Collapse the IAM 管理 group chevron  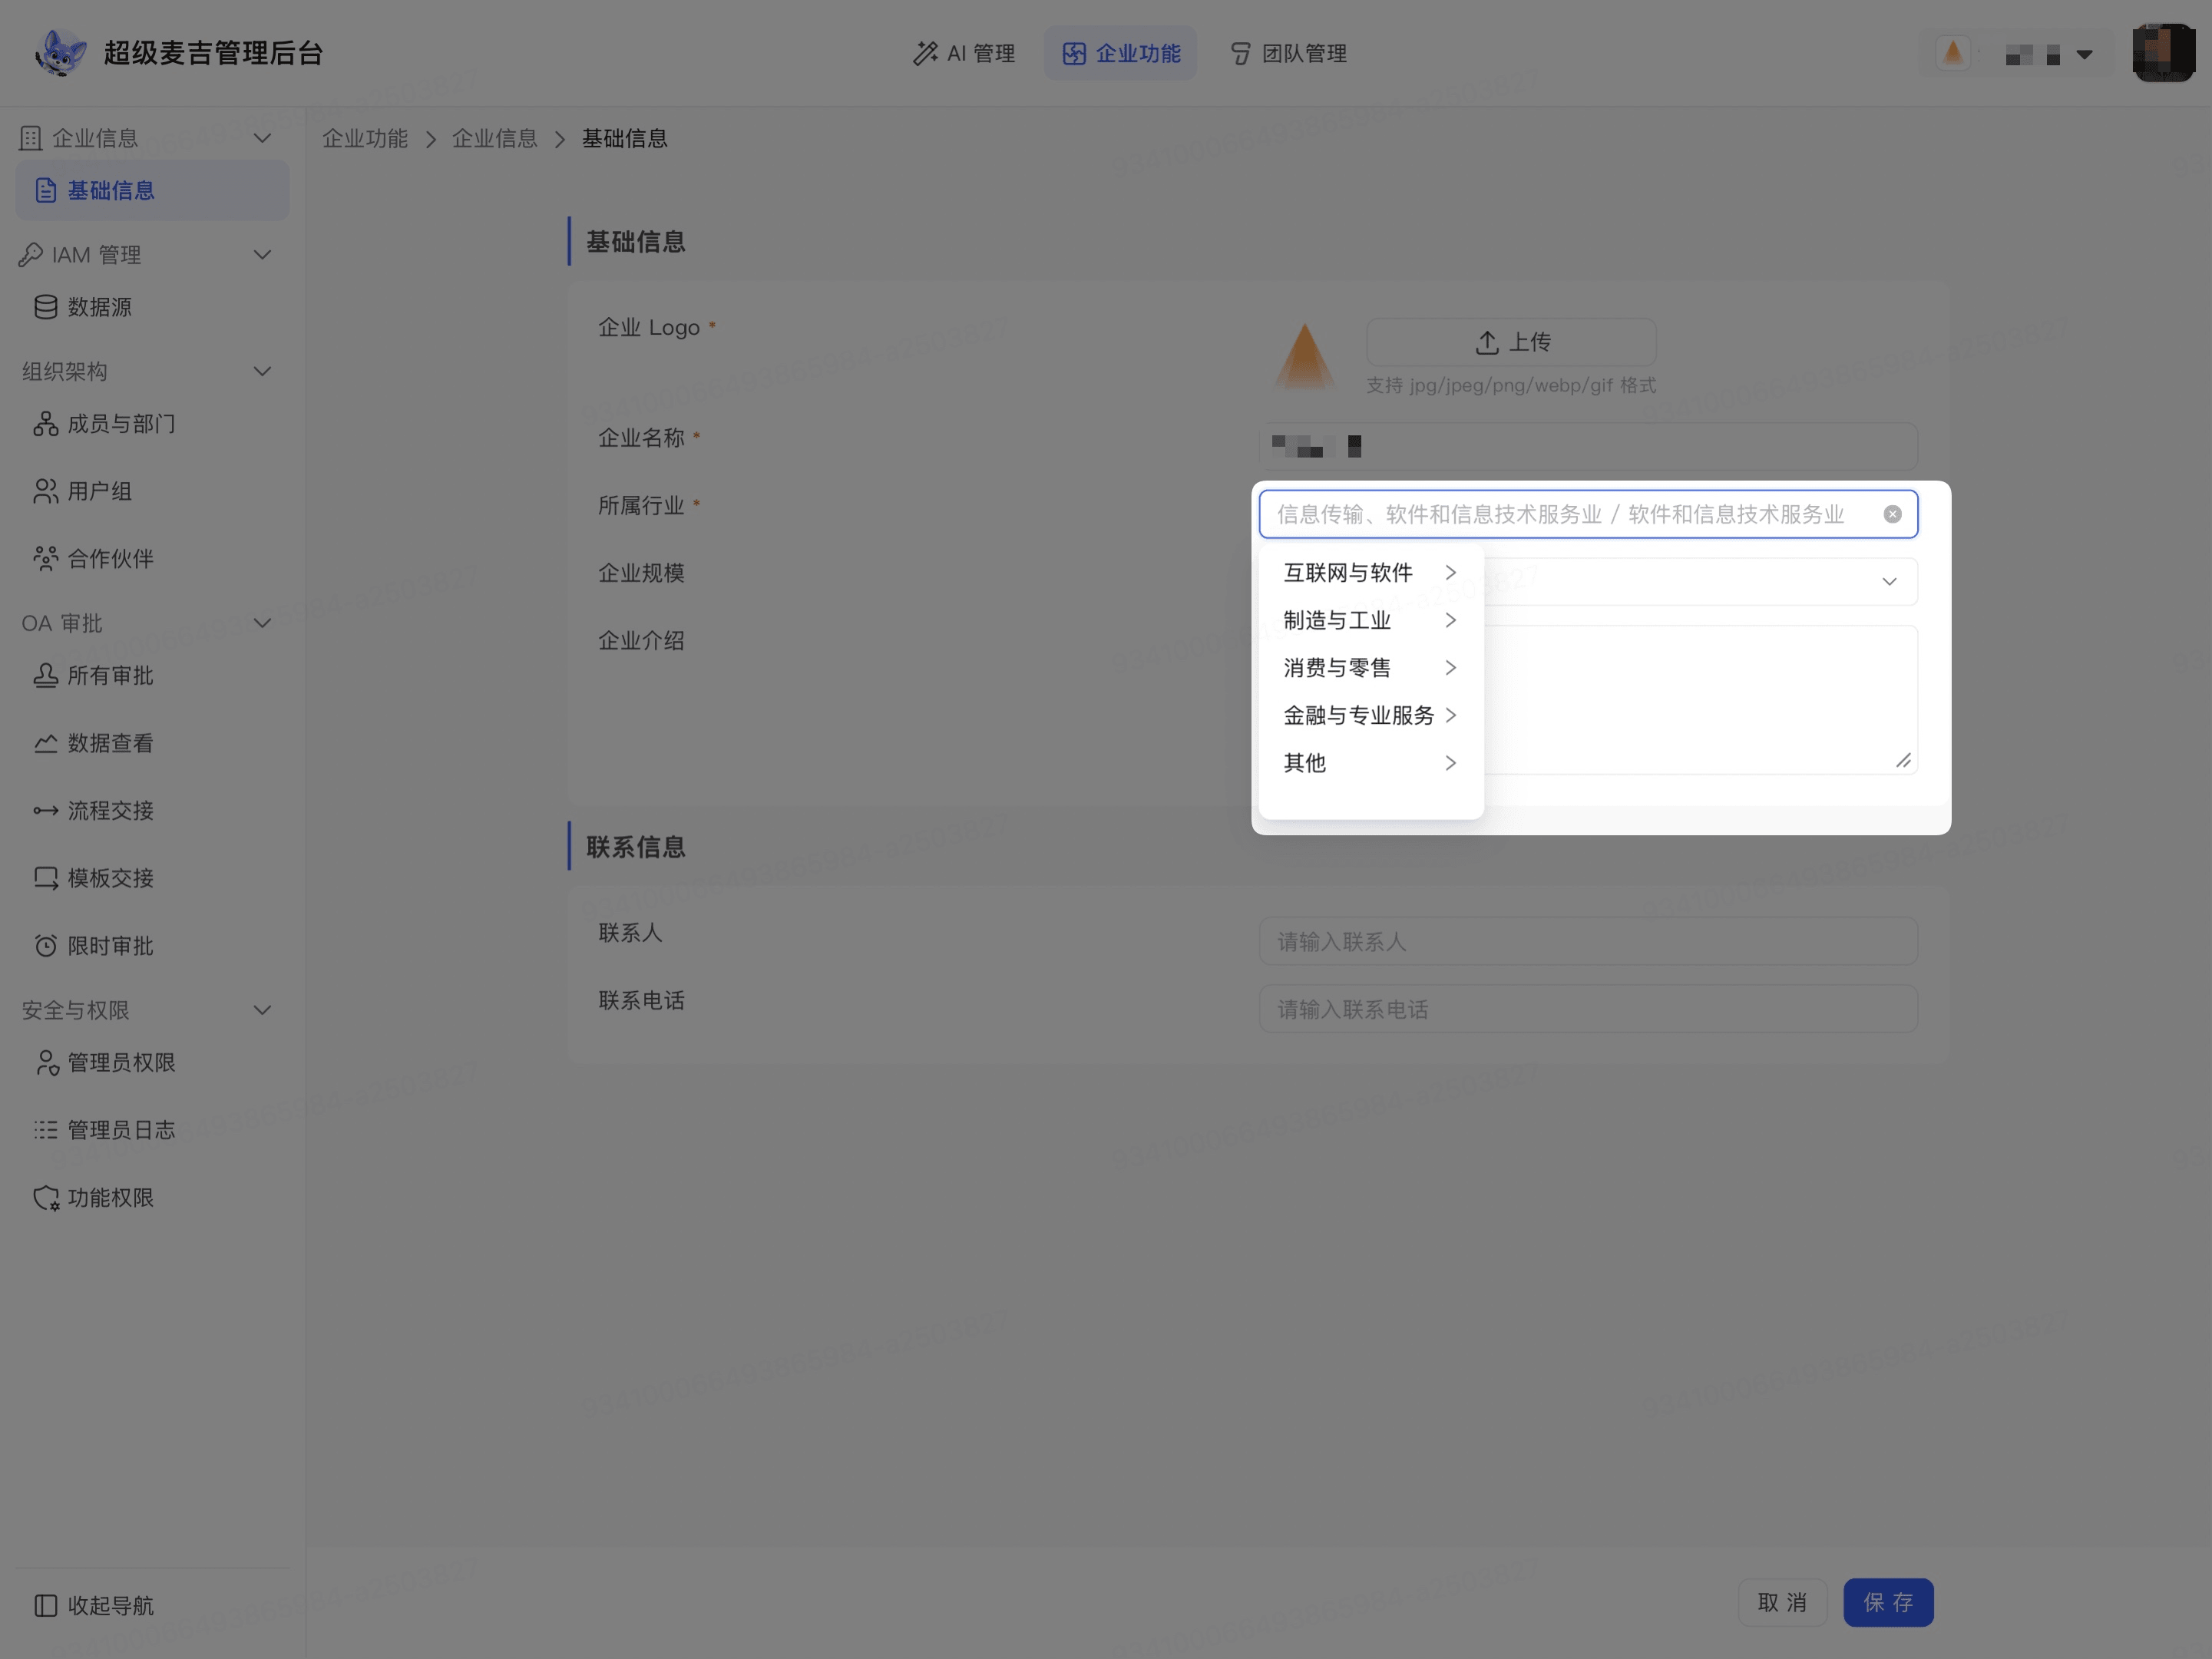coord(262,255)
